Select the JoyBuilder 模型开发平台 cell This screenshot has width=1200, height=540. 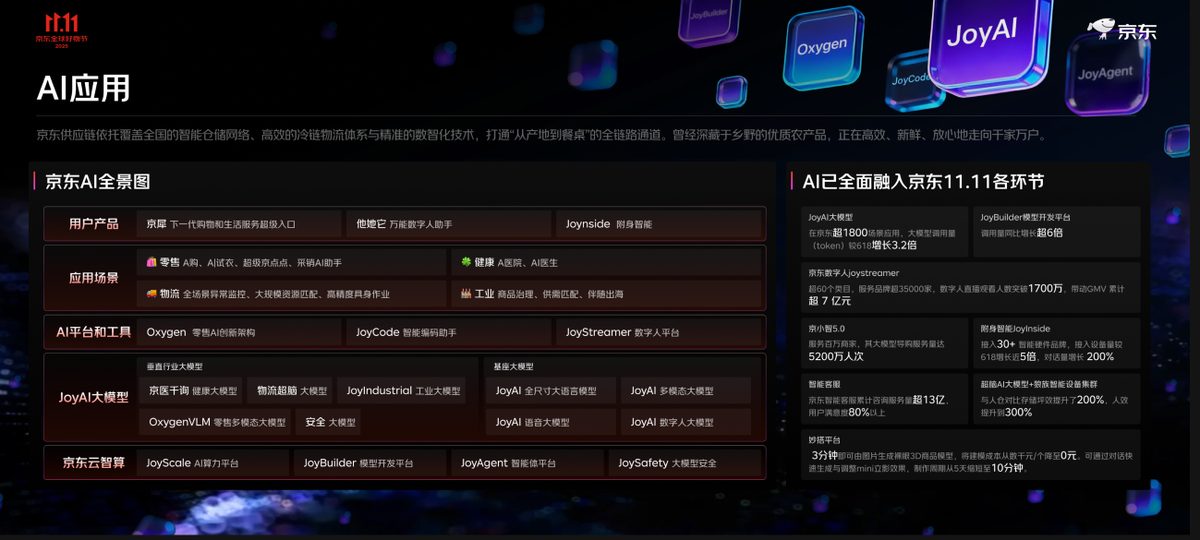coord(370,463)
